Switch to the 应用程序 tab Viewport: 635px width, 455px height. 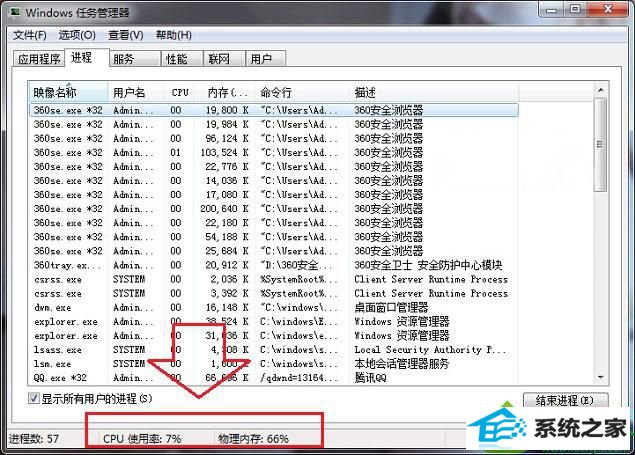pos(39,59)
